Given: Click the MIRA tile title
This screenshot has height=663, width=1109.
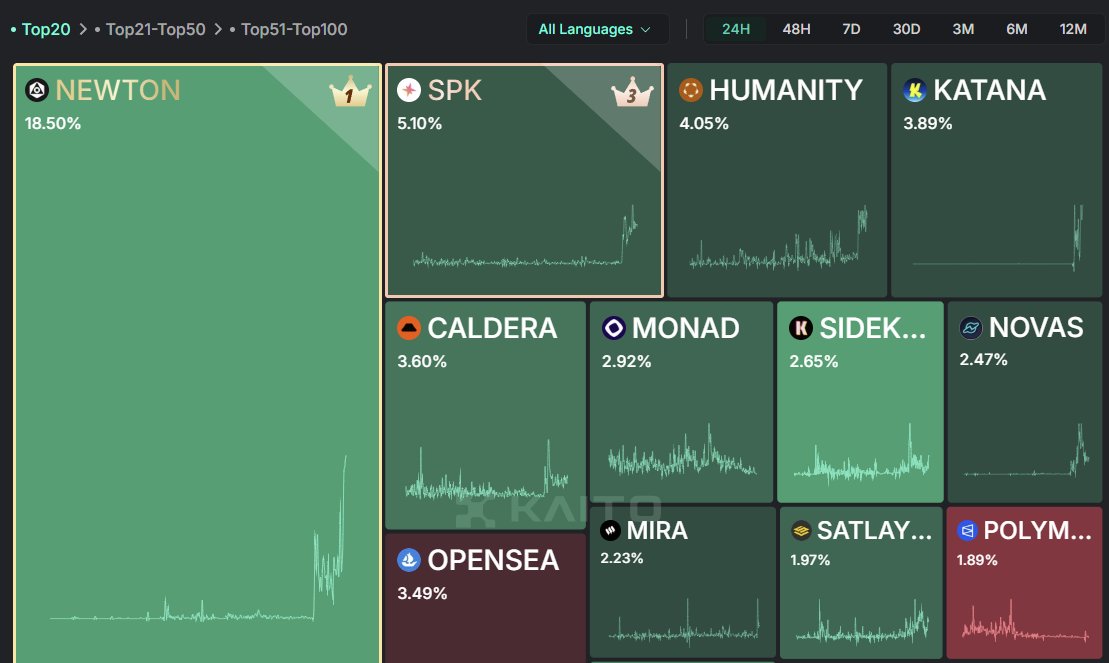Looking at the screenshot, I should point(657,530).
